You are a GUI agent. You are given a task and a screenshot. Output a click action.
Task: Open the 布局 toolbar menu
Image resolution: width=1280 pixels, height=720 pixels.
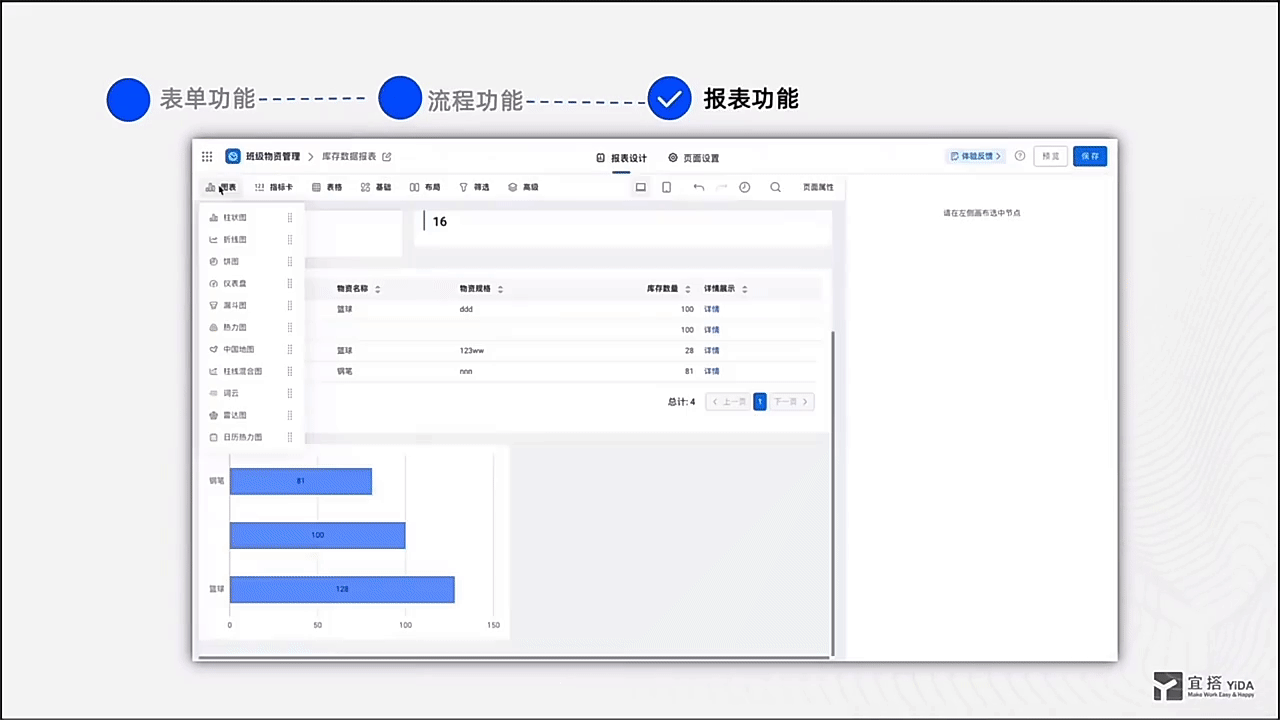coord(425,187)
